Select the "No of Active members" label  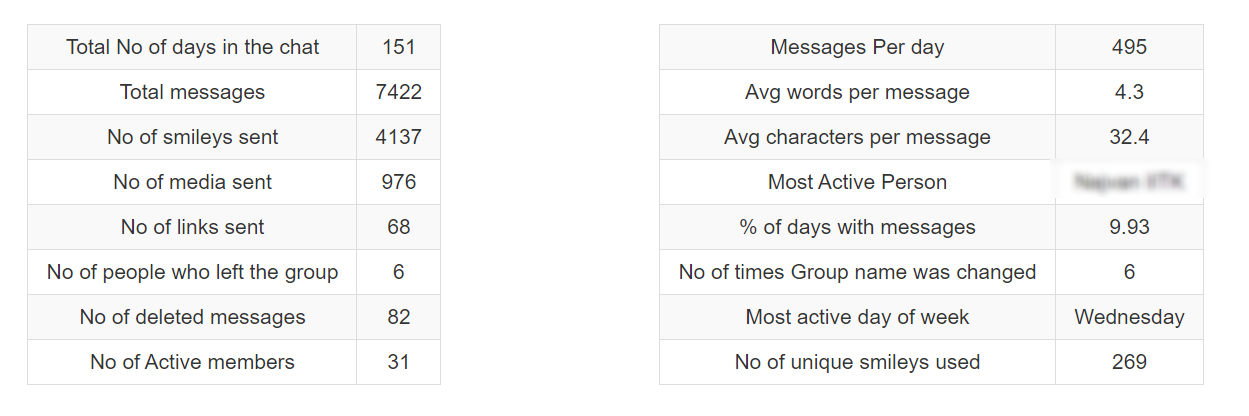point(192,362)
